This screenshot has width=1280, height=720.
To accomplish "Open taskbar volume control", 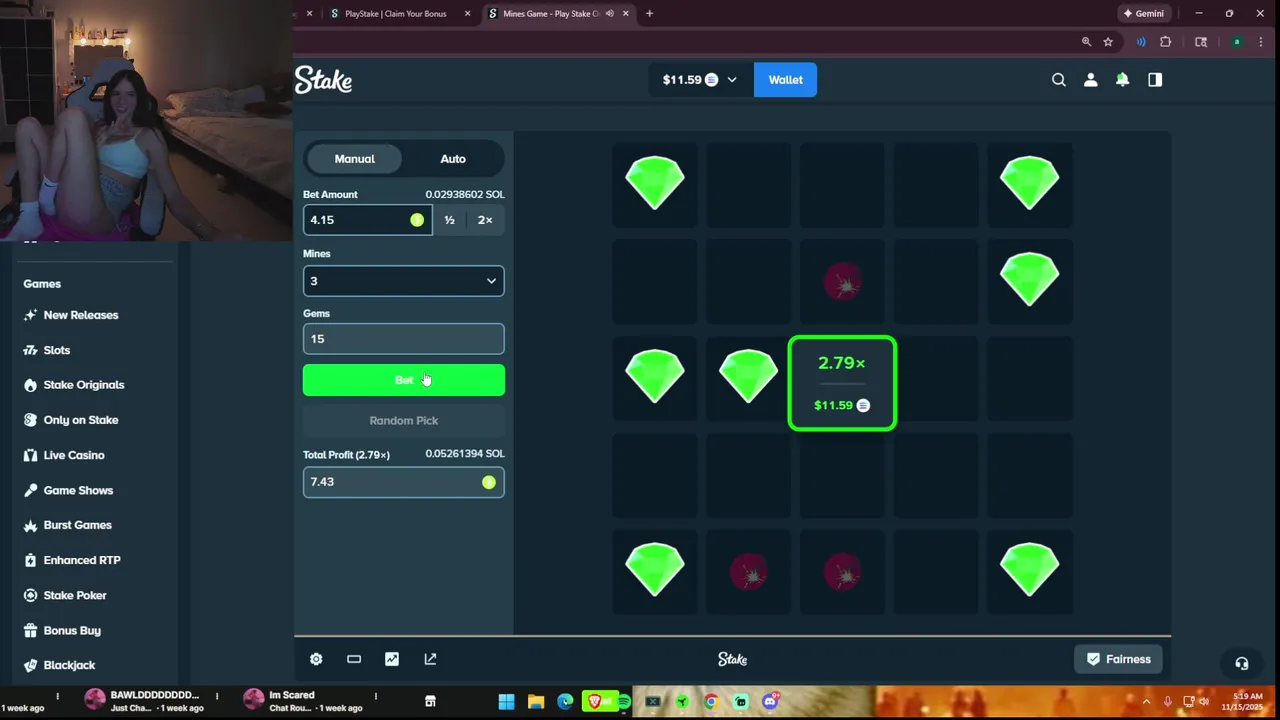I will pyautogui.click(x=1204, y=702).
